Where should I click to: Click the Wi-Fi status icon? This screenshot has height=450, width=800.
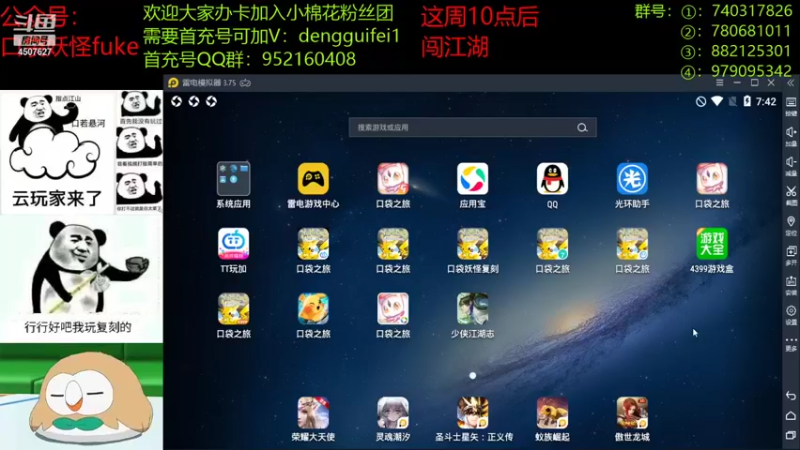717,101
